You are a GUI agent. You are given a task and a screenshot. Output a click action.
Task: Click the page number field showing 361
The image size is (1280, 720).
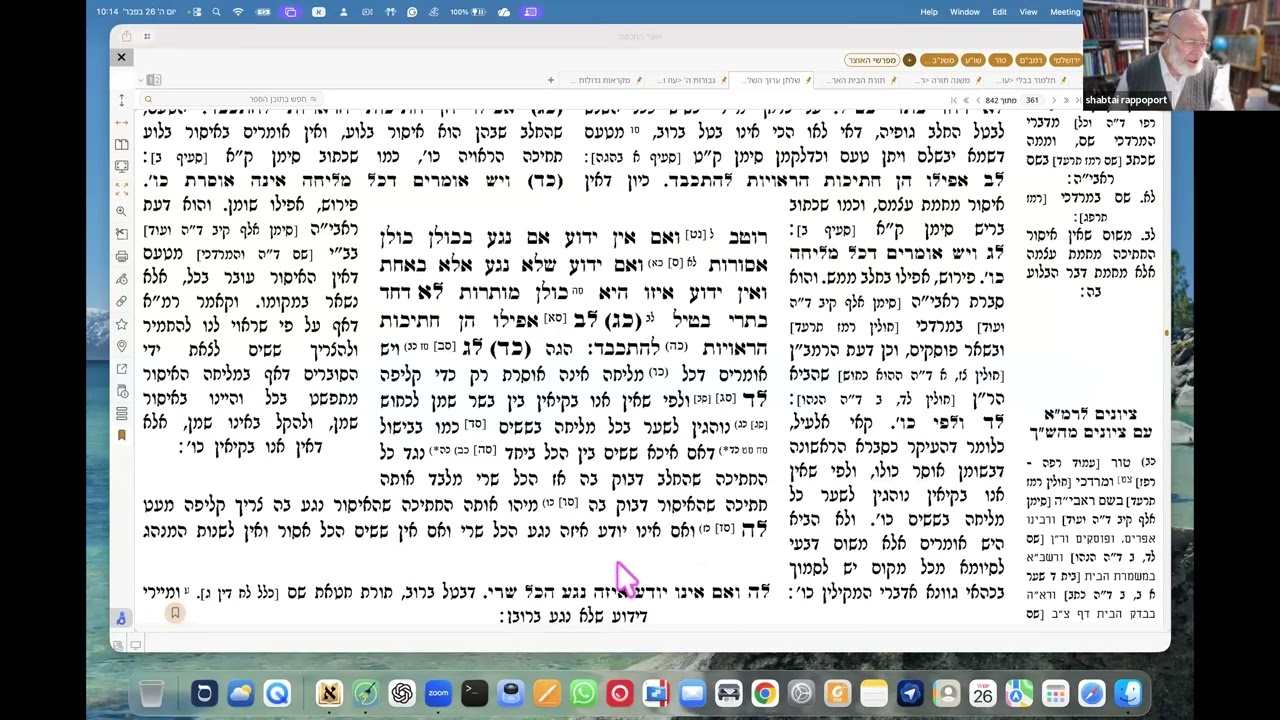point(1032,100)
